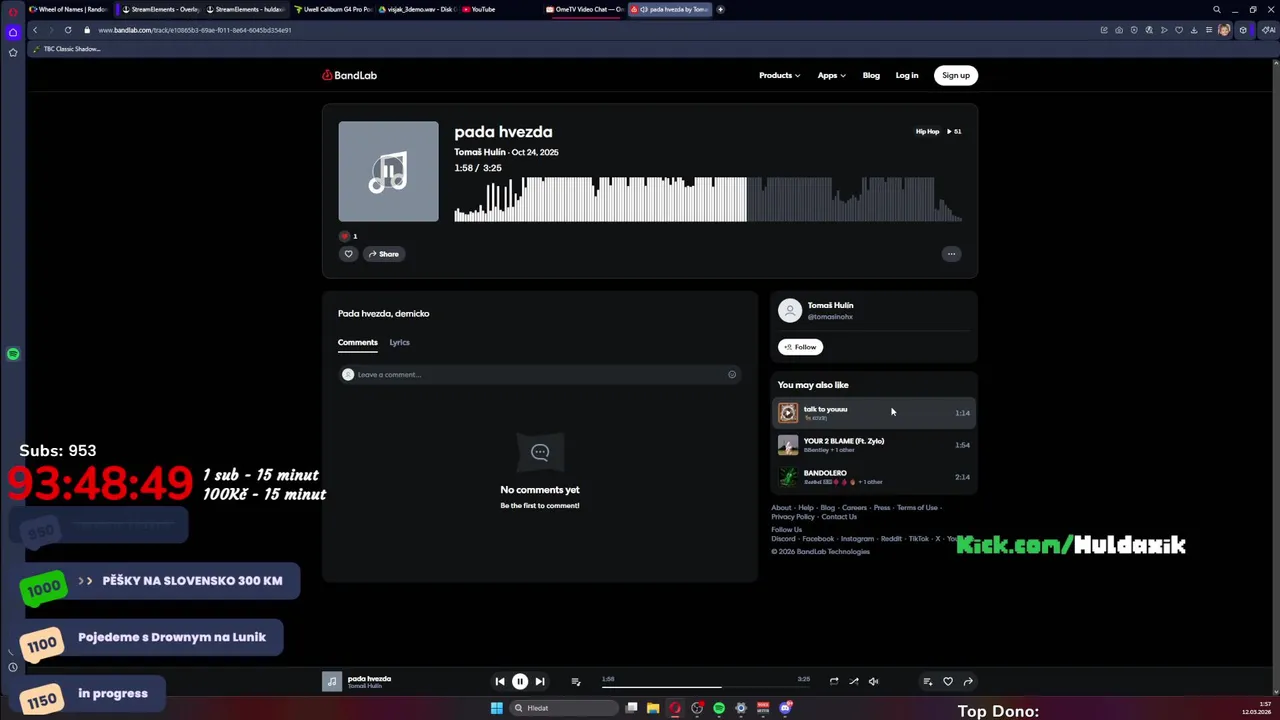Click the Sign up button
The width and height of the screenshot is (1280, 720).
pyautogui.click(x=956, y=75)
